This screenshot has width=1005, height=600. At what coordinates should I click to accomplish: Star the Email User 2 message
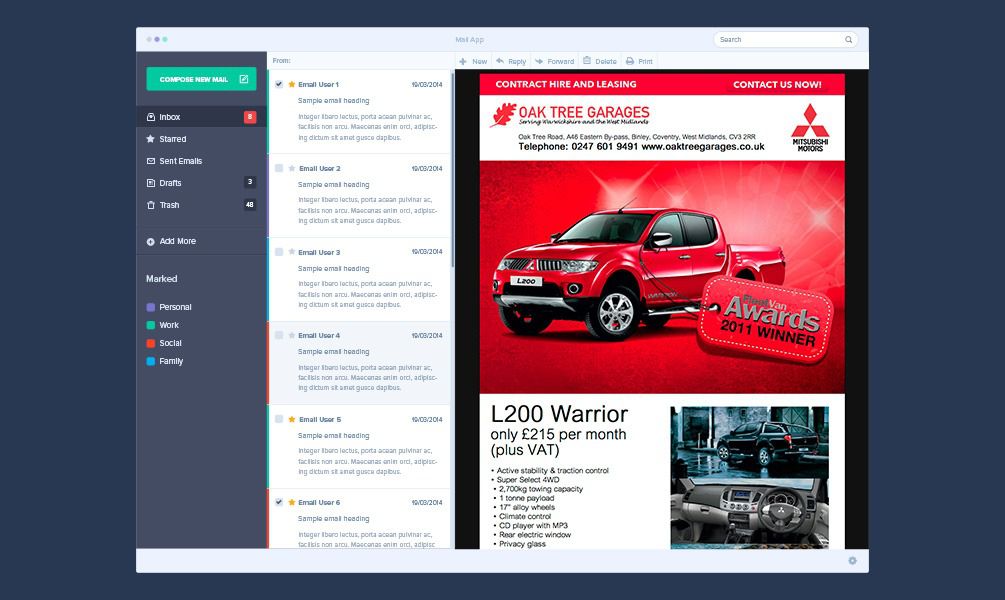click(292, 168)
